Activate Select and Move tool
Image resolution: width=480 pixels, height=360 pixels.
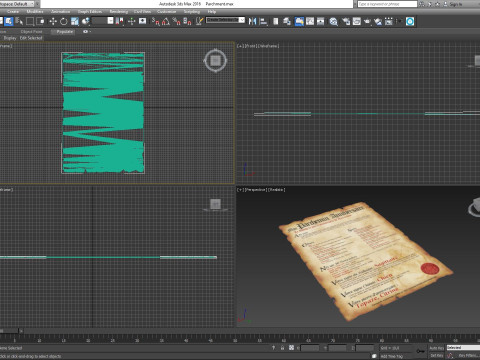tap(53, 21)
